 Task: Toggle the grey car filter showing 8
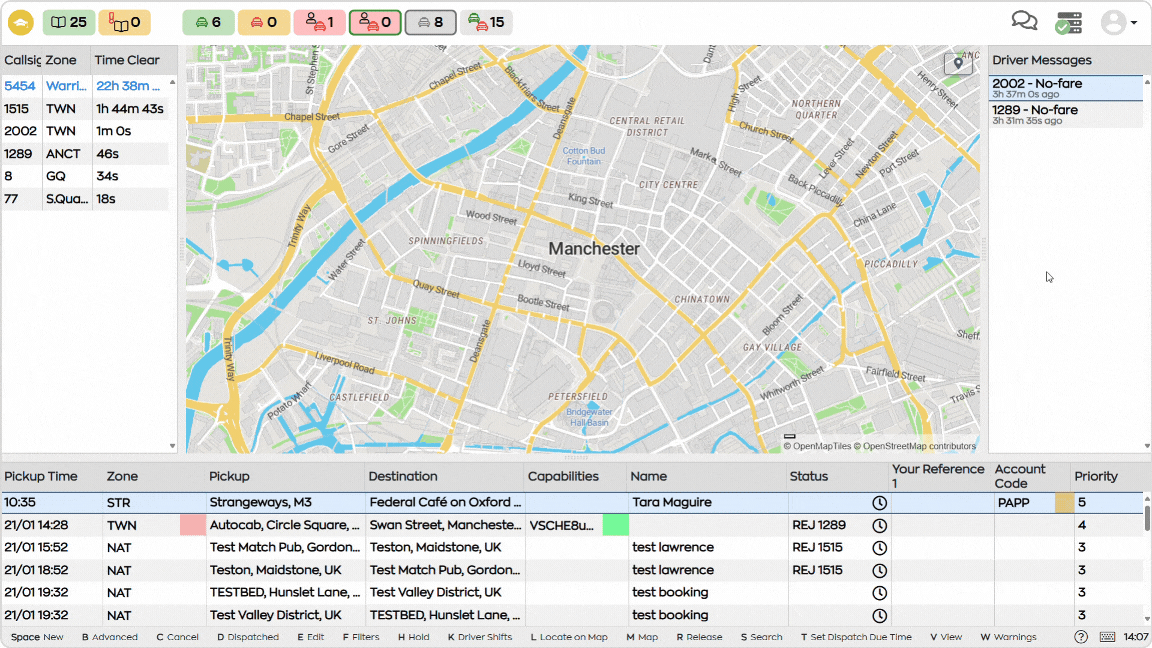[x=431, y=23]
